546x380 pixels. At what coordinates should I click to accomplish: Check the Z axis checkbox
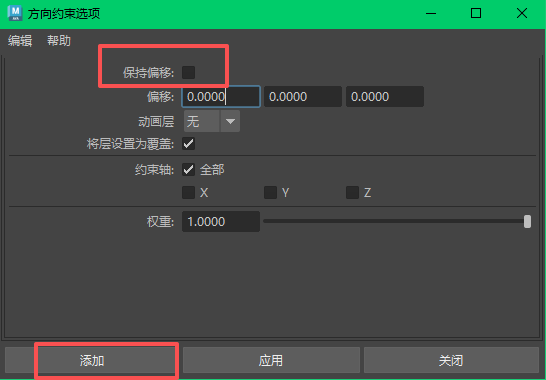click(352, 192)
